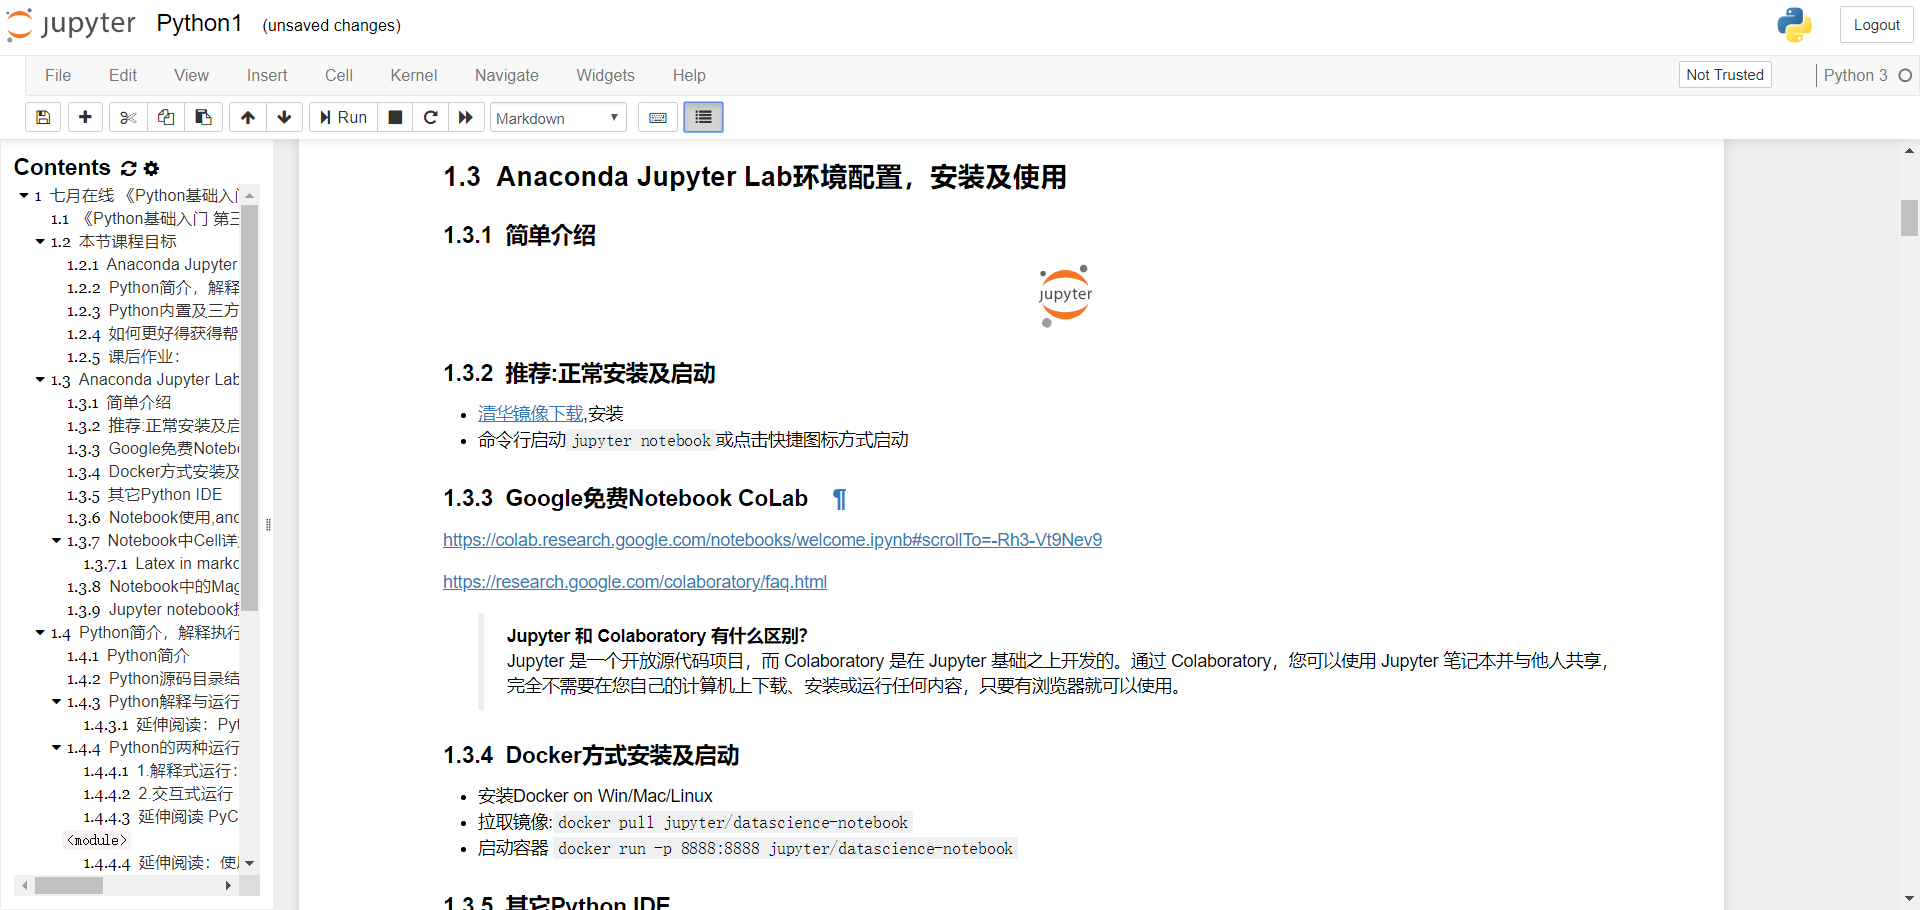Open the Widgets menu
This screenshot has width=1920, height=910.
coord(605,76)
